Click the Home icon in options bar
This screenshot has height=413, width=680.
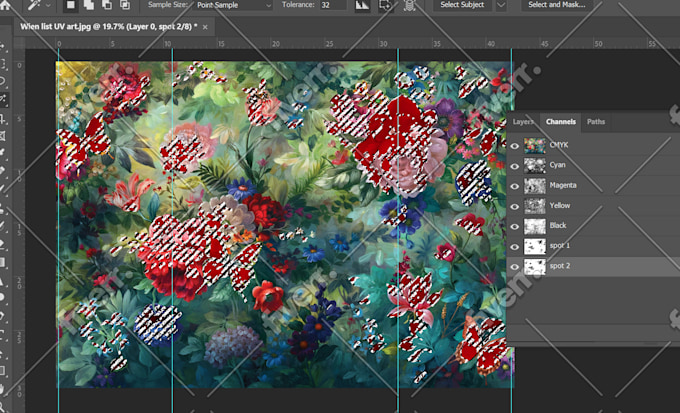(x=8, y=5)
